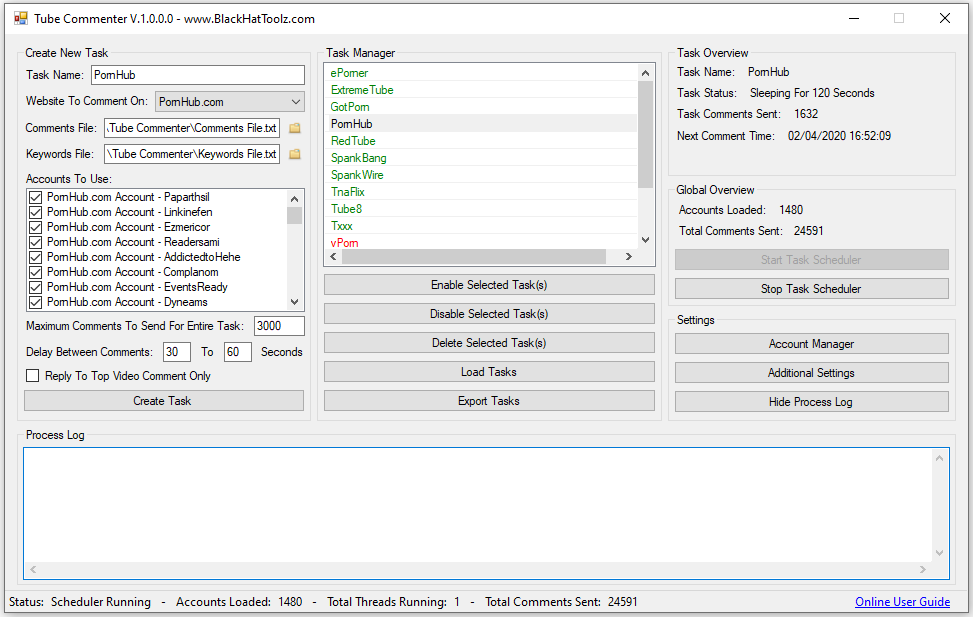Viewport: 973px width, 617px height.
Task: Click Stop Task Scheduler
Action: tap(811, 289)
